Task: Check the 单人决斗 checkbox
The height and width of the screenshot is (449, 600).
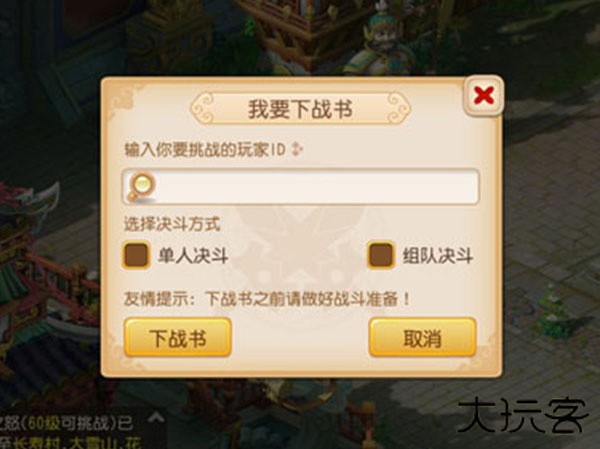Action: (136, 255)
